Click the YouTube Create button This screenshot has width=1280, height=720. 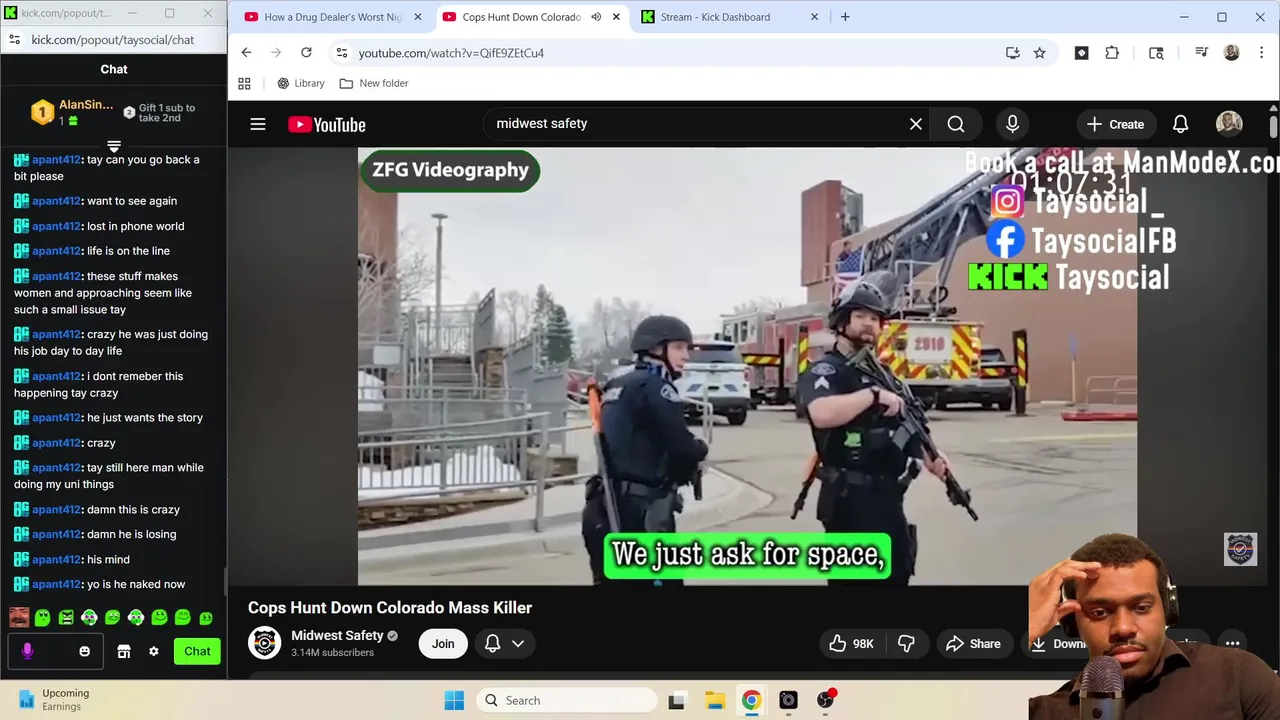[x=1115, y=124]
